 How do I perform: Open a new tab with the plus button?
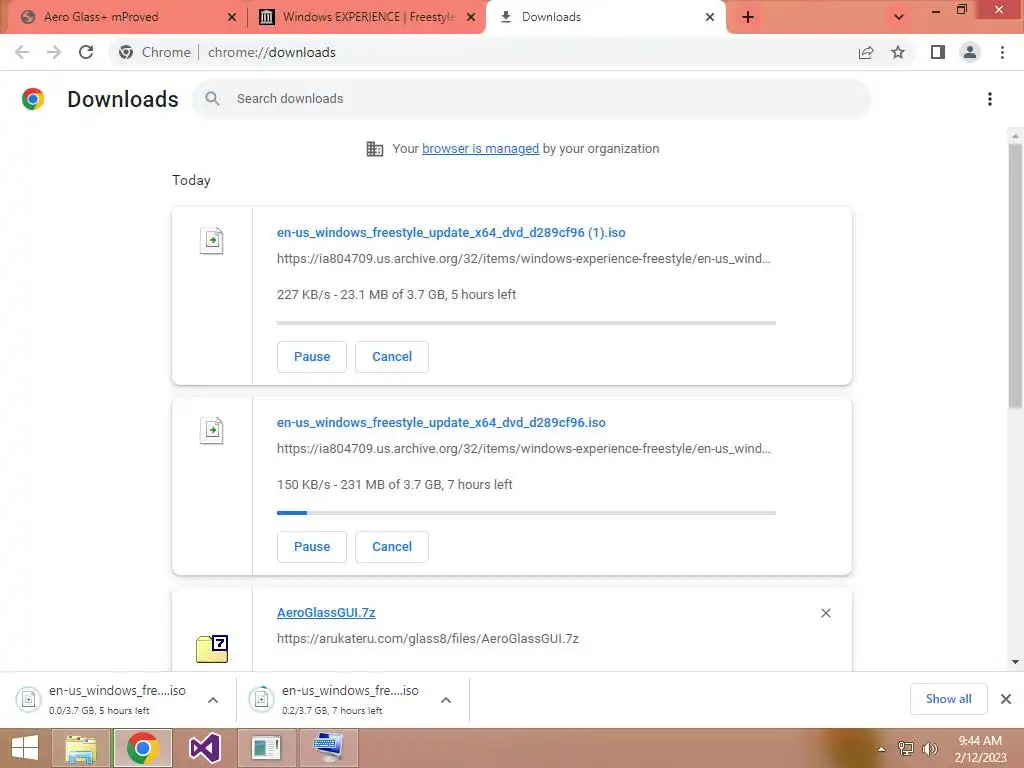[x=748, y=17]
